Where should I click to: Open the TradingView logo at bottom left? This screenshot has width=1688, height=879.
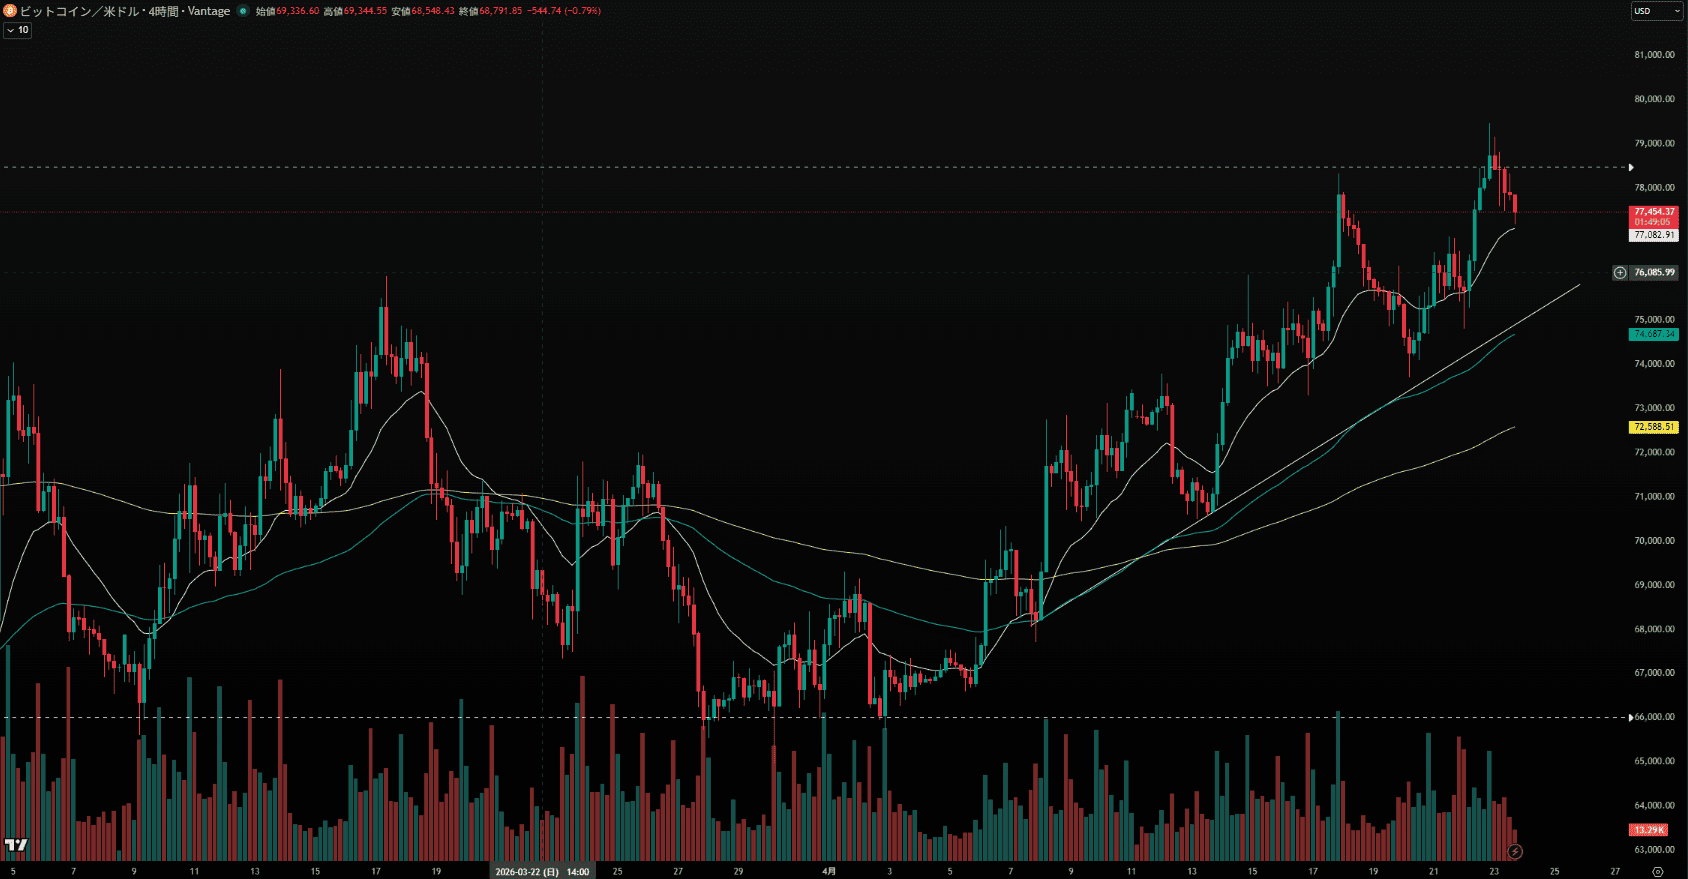[16, 846]
